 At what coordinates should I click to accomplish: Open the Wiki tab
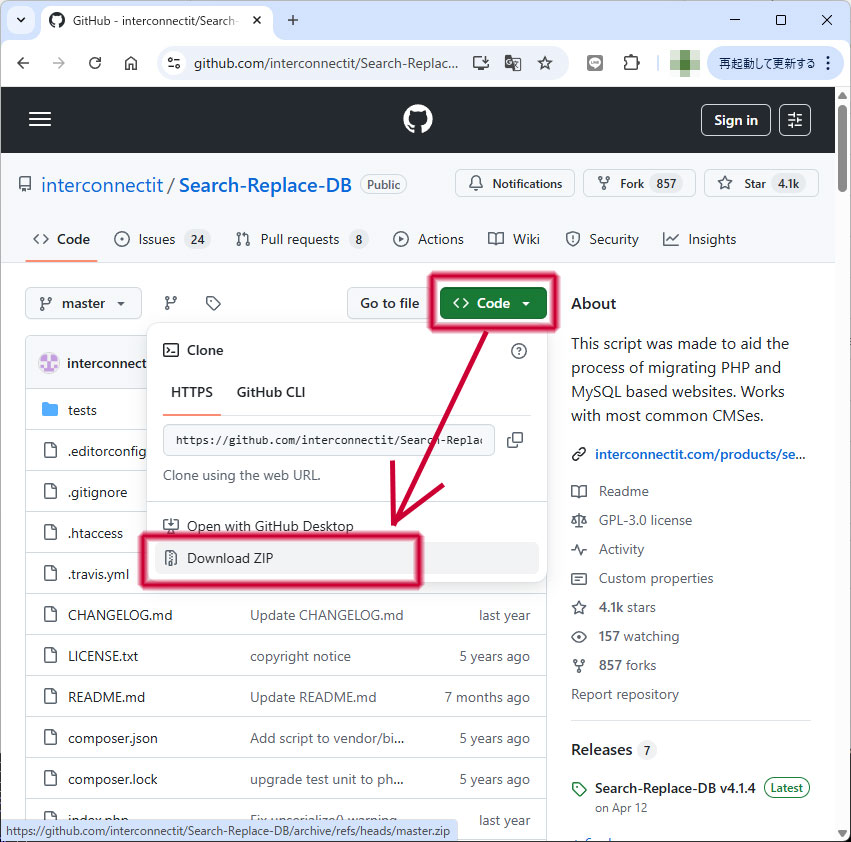513,239
